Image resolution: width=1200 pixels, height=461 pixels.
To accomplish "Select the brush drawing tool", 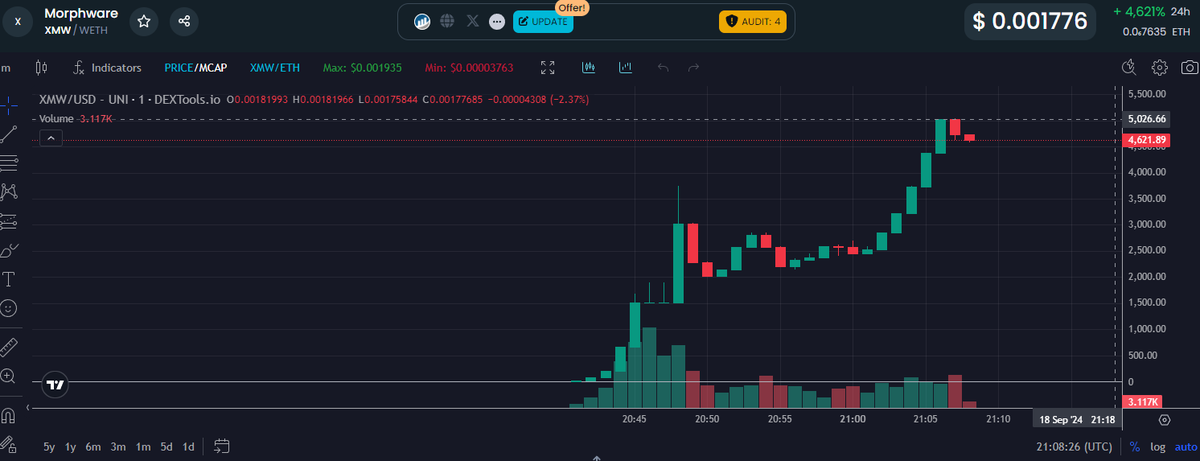I will (x=9, y=250).
